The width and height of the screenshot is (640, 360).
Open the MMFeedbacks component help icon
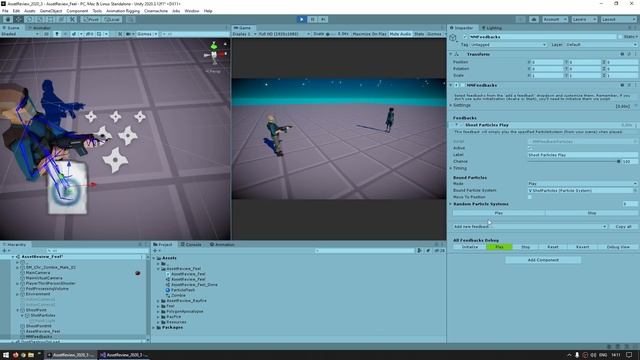point(622,85)
